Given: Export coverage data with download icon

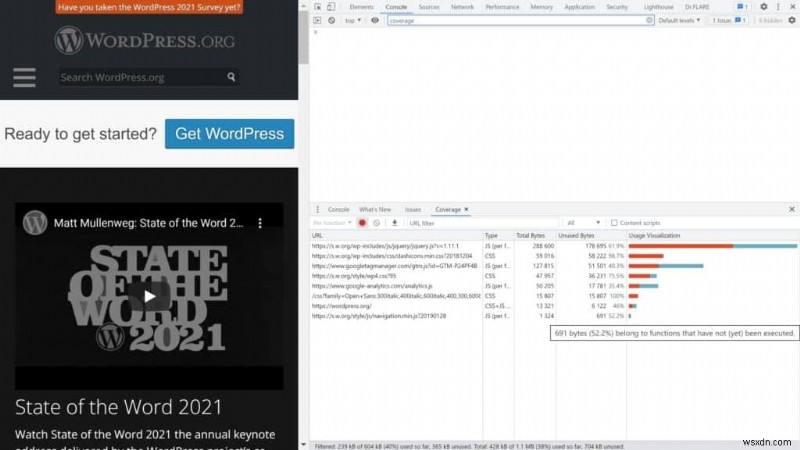Looking at the screenshot, I should [x=394, y=223].
